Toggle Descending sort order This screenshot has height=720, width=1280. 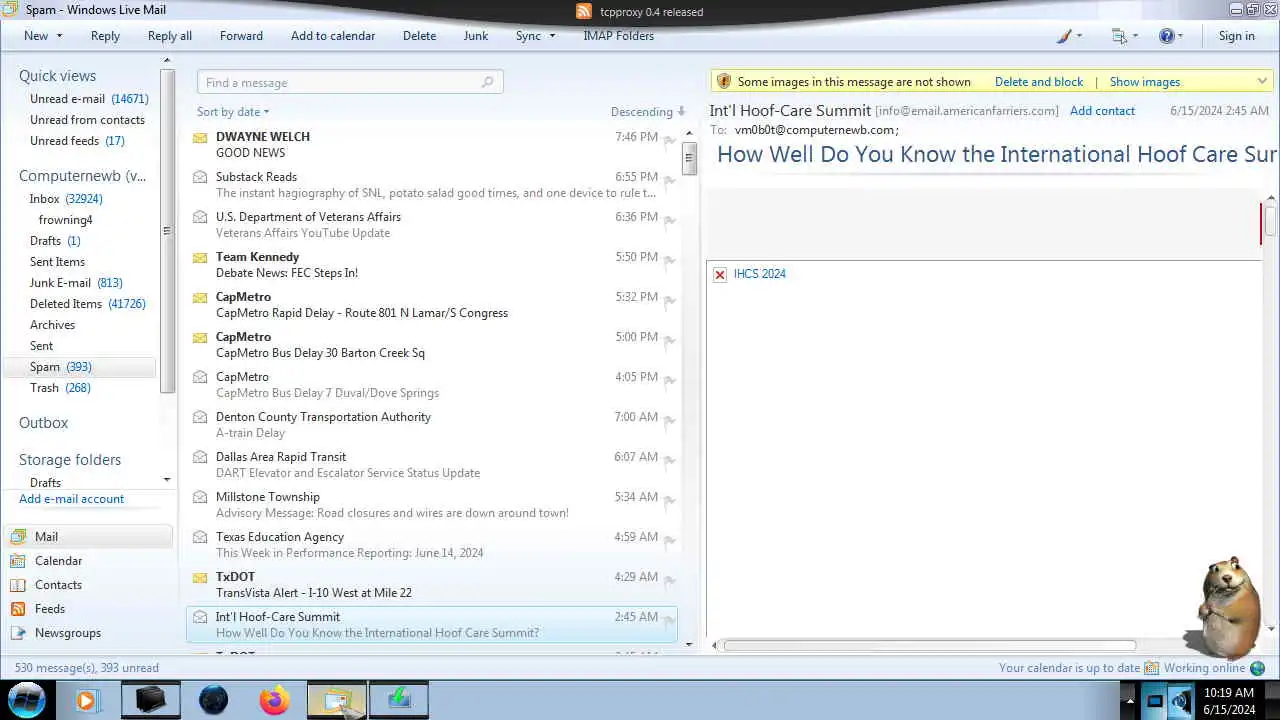[648, 112]
